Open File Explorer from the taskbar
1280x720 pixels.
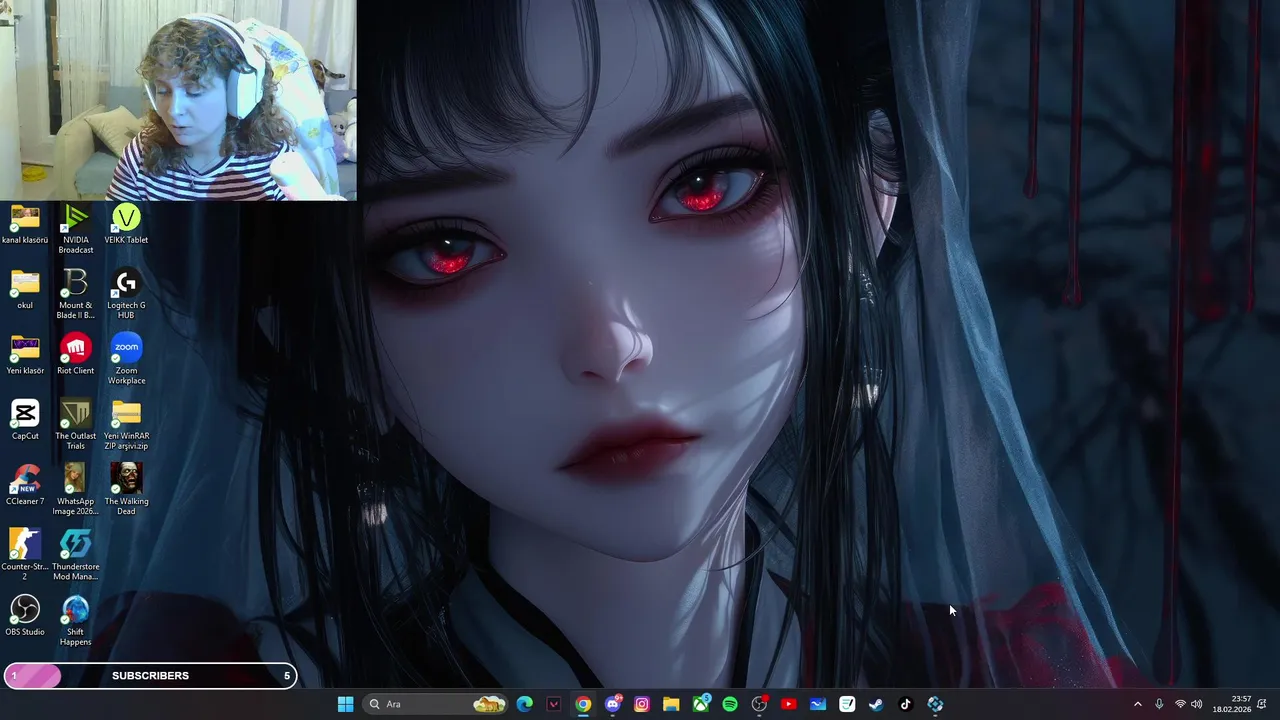(671, 704)
